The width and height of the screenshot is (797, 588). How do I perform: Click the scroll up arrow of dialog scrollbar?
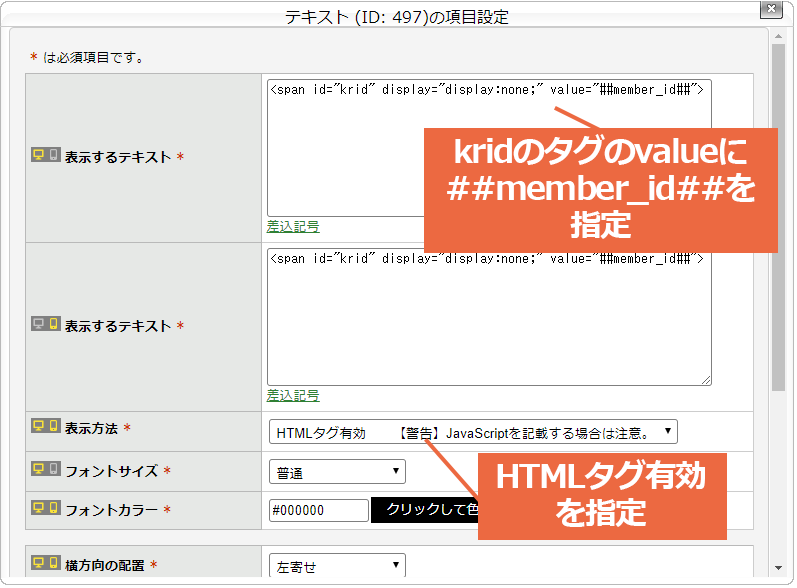click(x=778, y=36)
